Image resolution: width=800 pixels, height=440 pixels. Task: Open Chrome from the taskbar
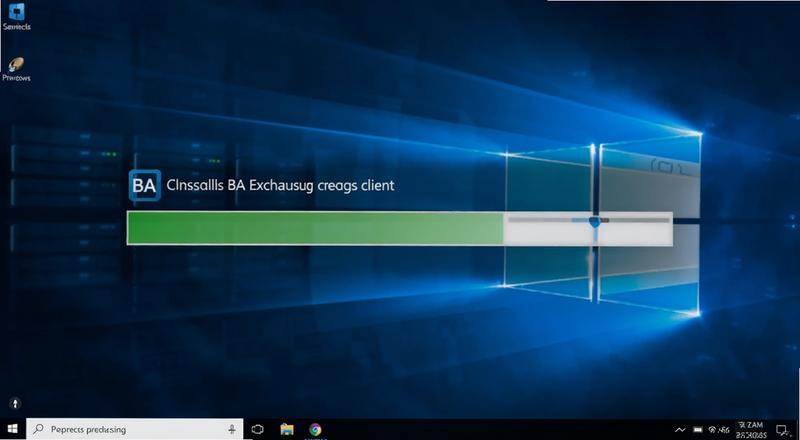tap(315, 429)
